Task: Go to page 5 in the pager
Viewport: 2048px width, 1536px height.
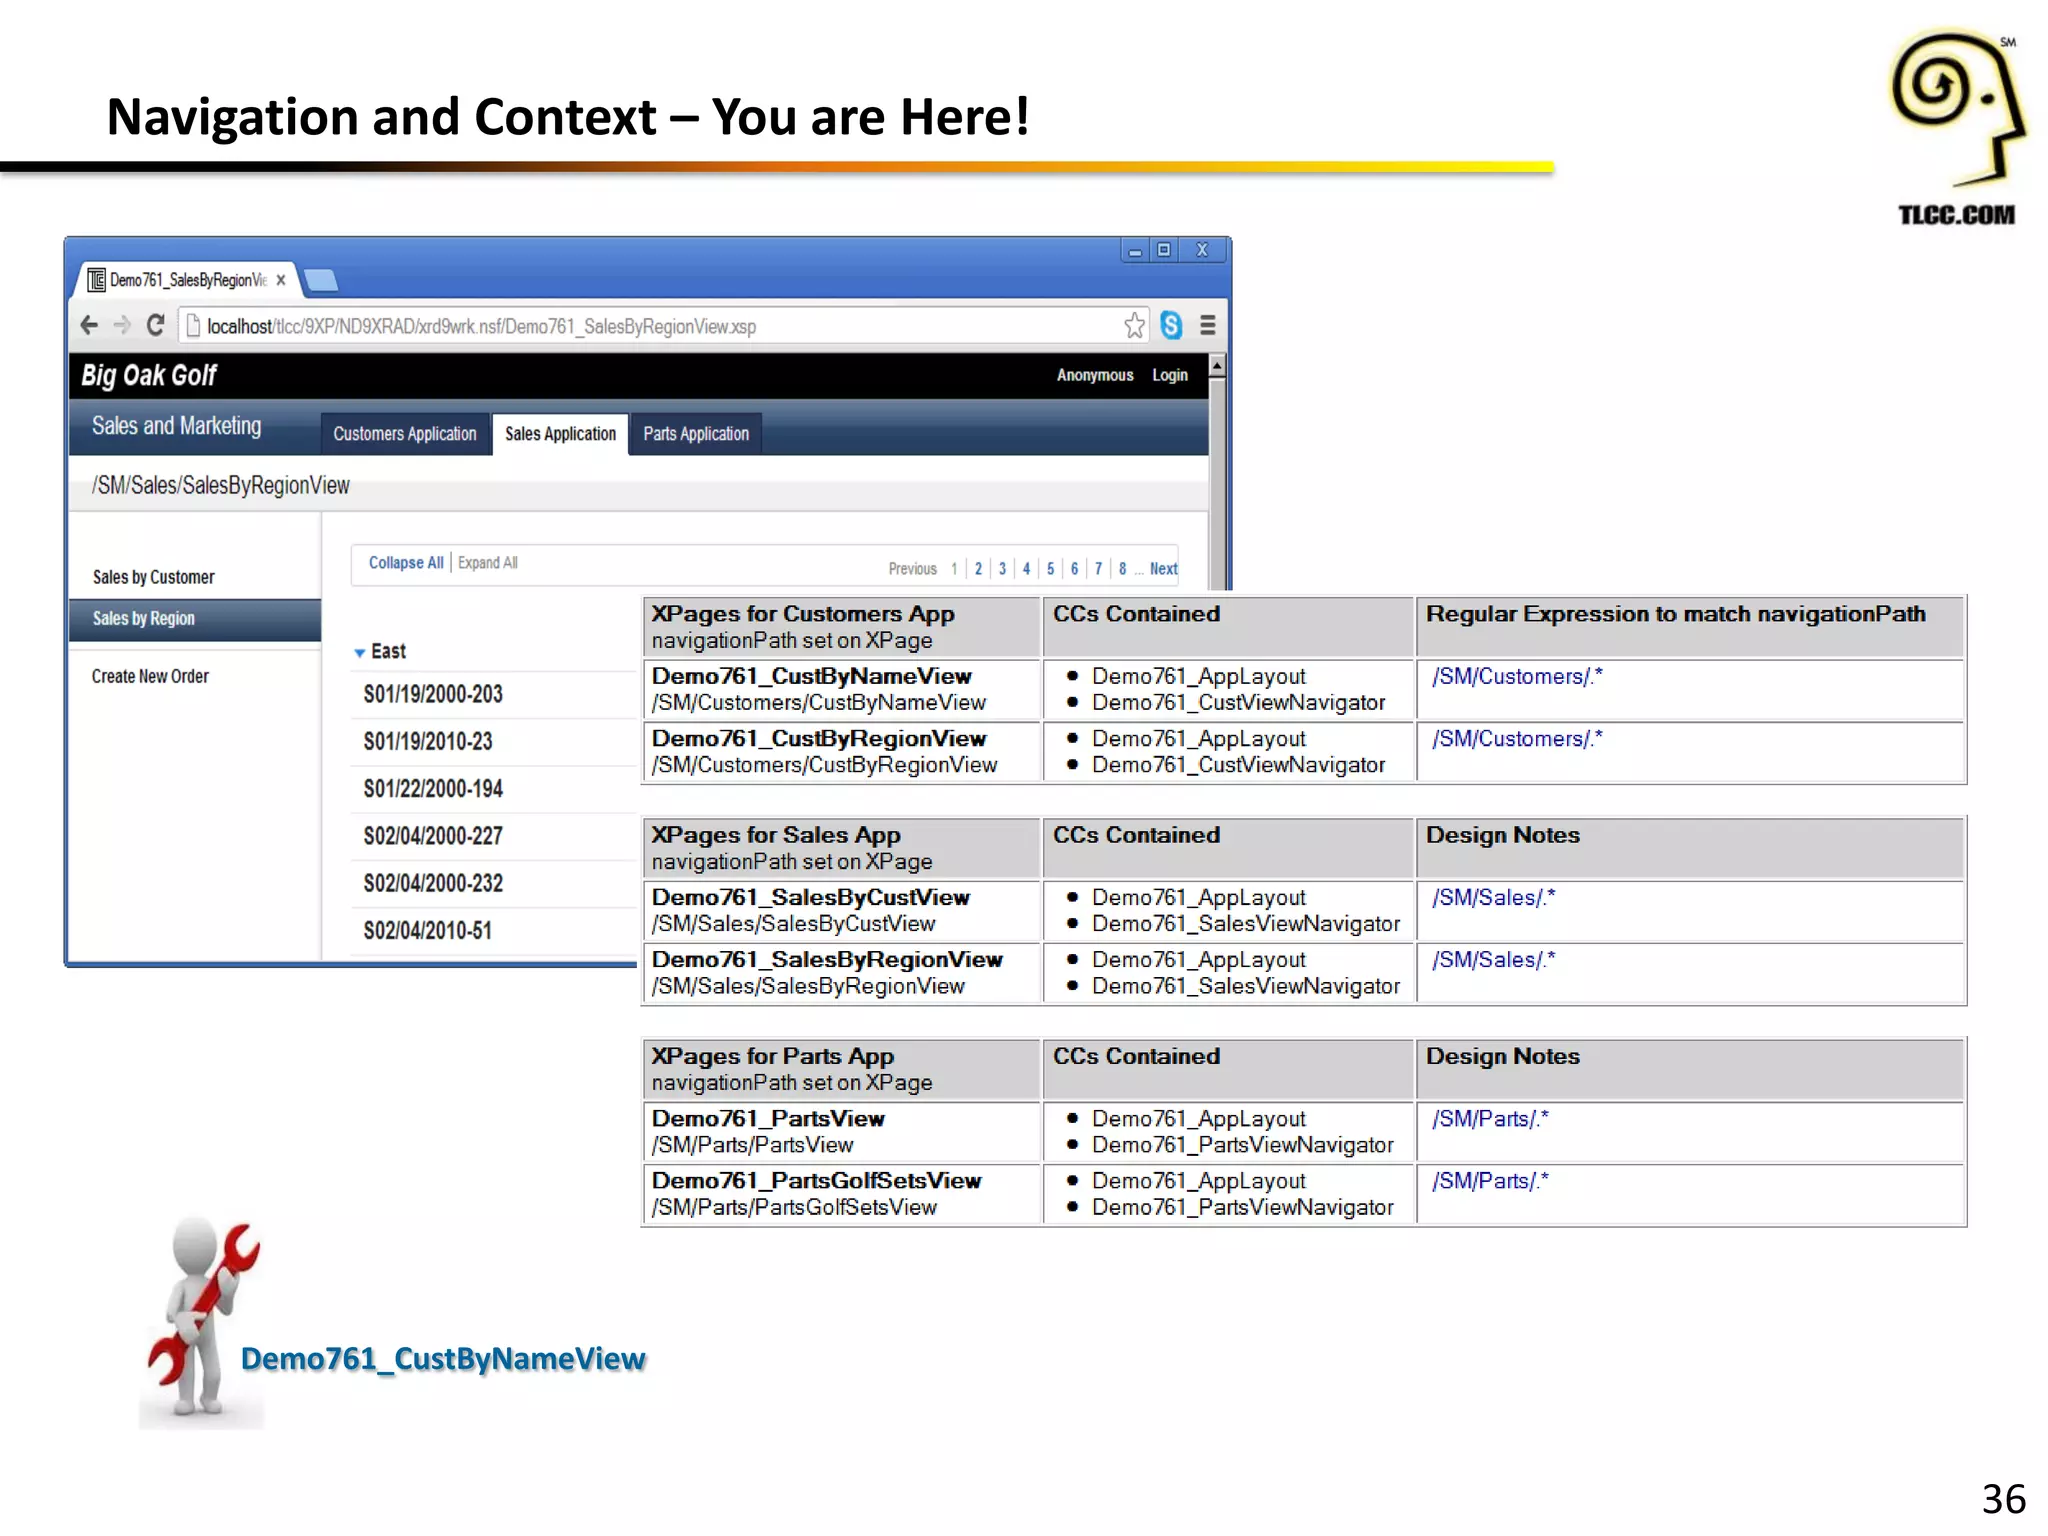Action: (1050, 569)
